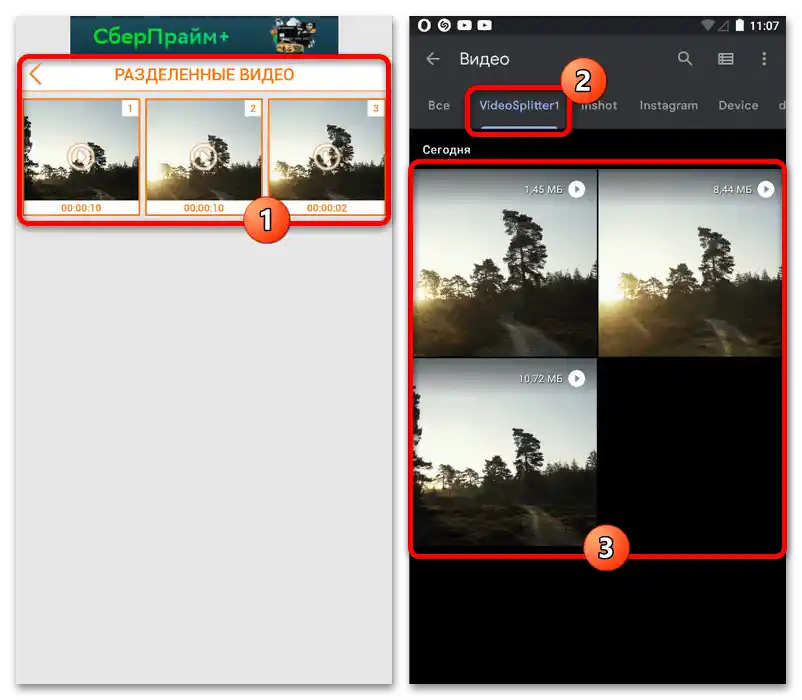Tap the 11:07 clock
The height and width of the screenshot is (700, 802).
point(764,26)
